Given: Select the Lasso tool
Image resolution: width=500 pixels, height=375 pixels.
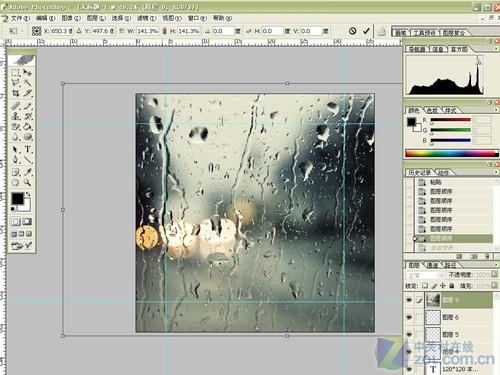Looking at the screenshot, I should coord(16,82).
